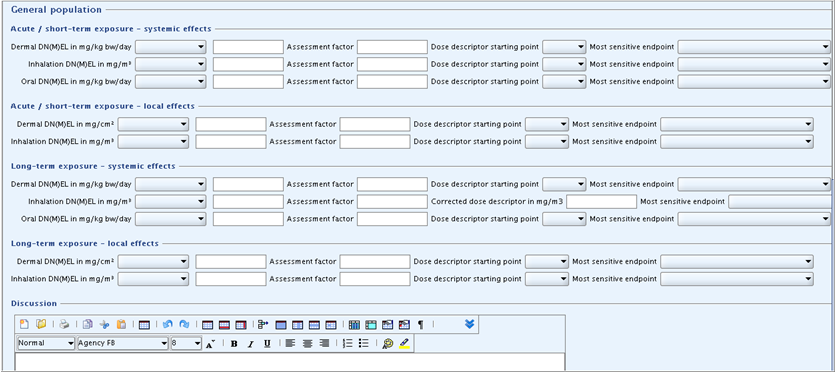Click the Paste clipboard icon

pos(121,324)
